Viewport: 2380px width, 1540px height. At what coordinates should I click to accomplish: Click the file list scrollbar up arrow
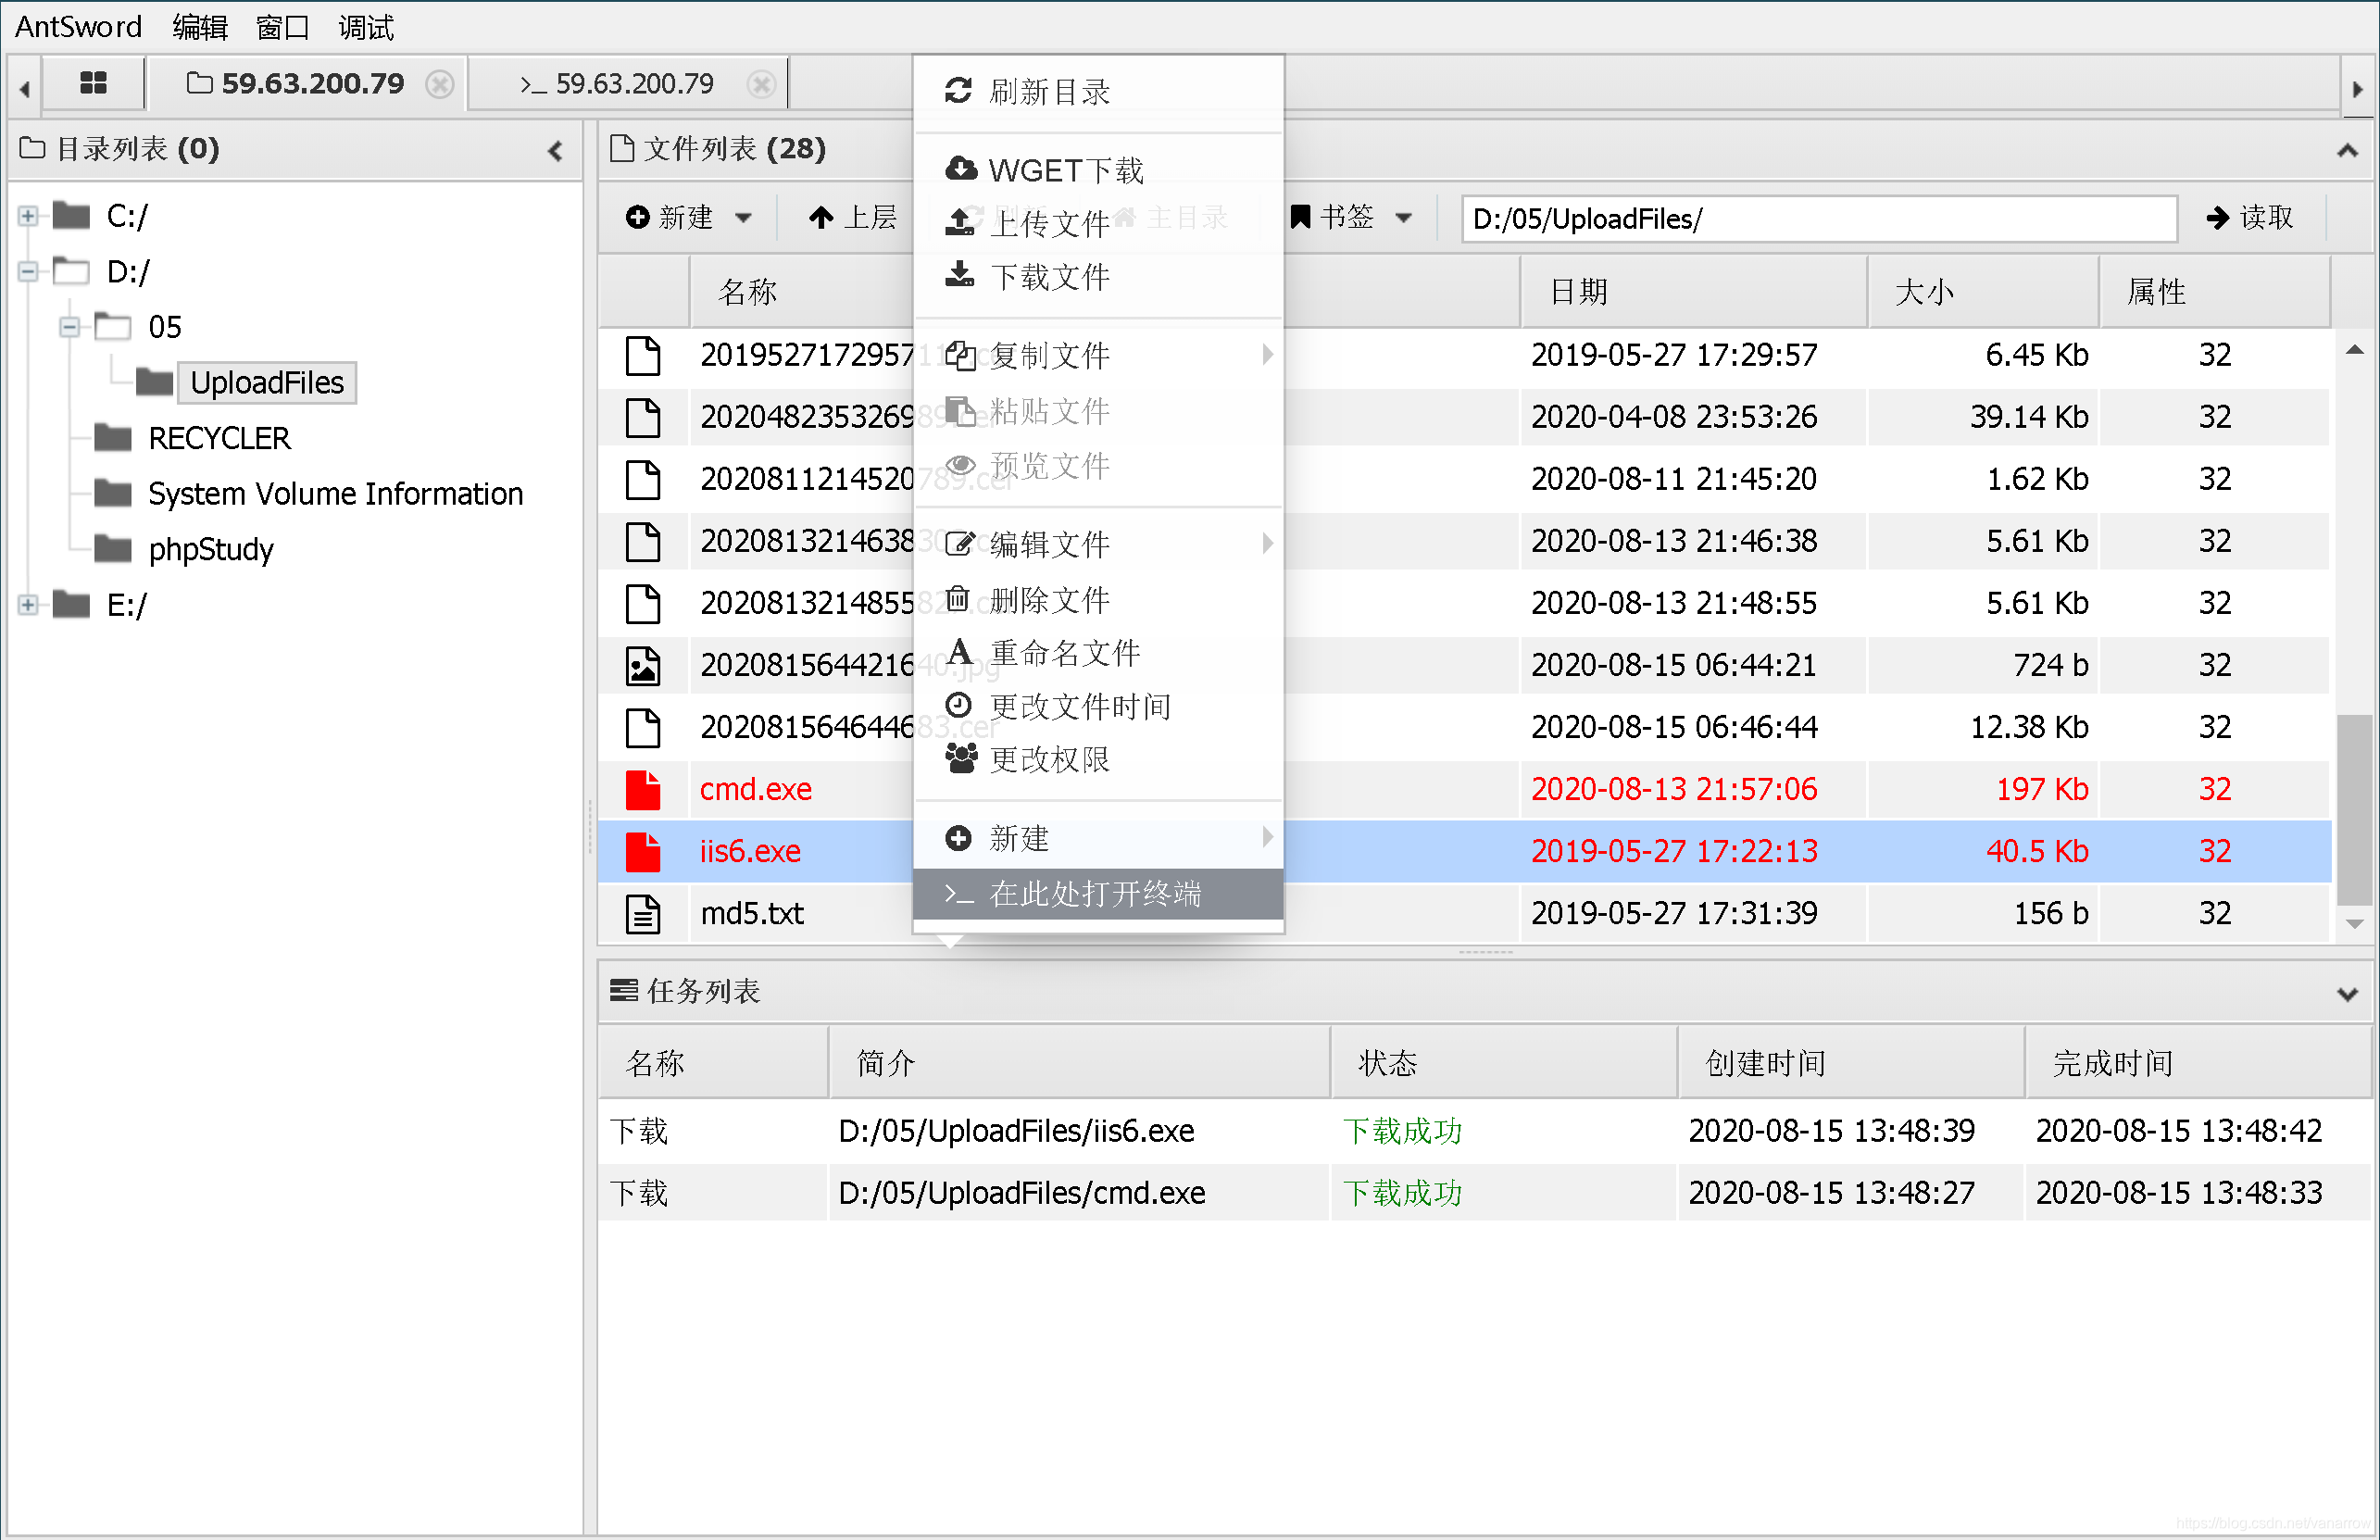(2355, 350)
